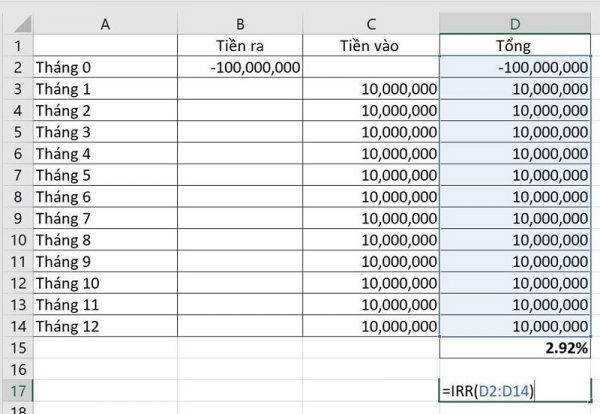Viewport: 600px width, 414px height.
Task: Select column B header
Action: (240, 24)
